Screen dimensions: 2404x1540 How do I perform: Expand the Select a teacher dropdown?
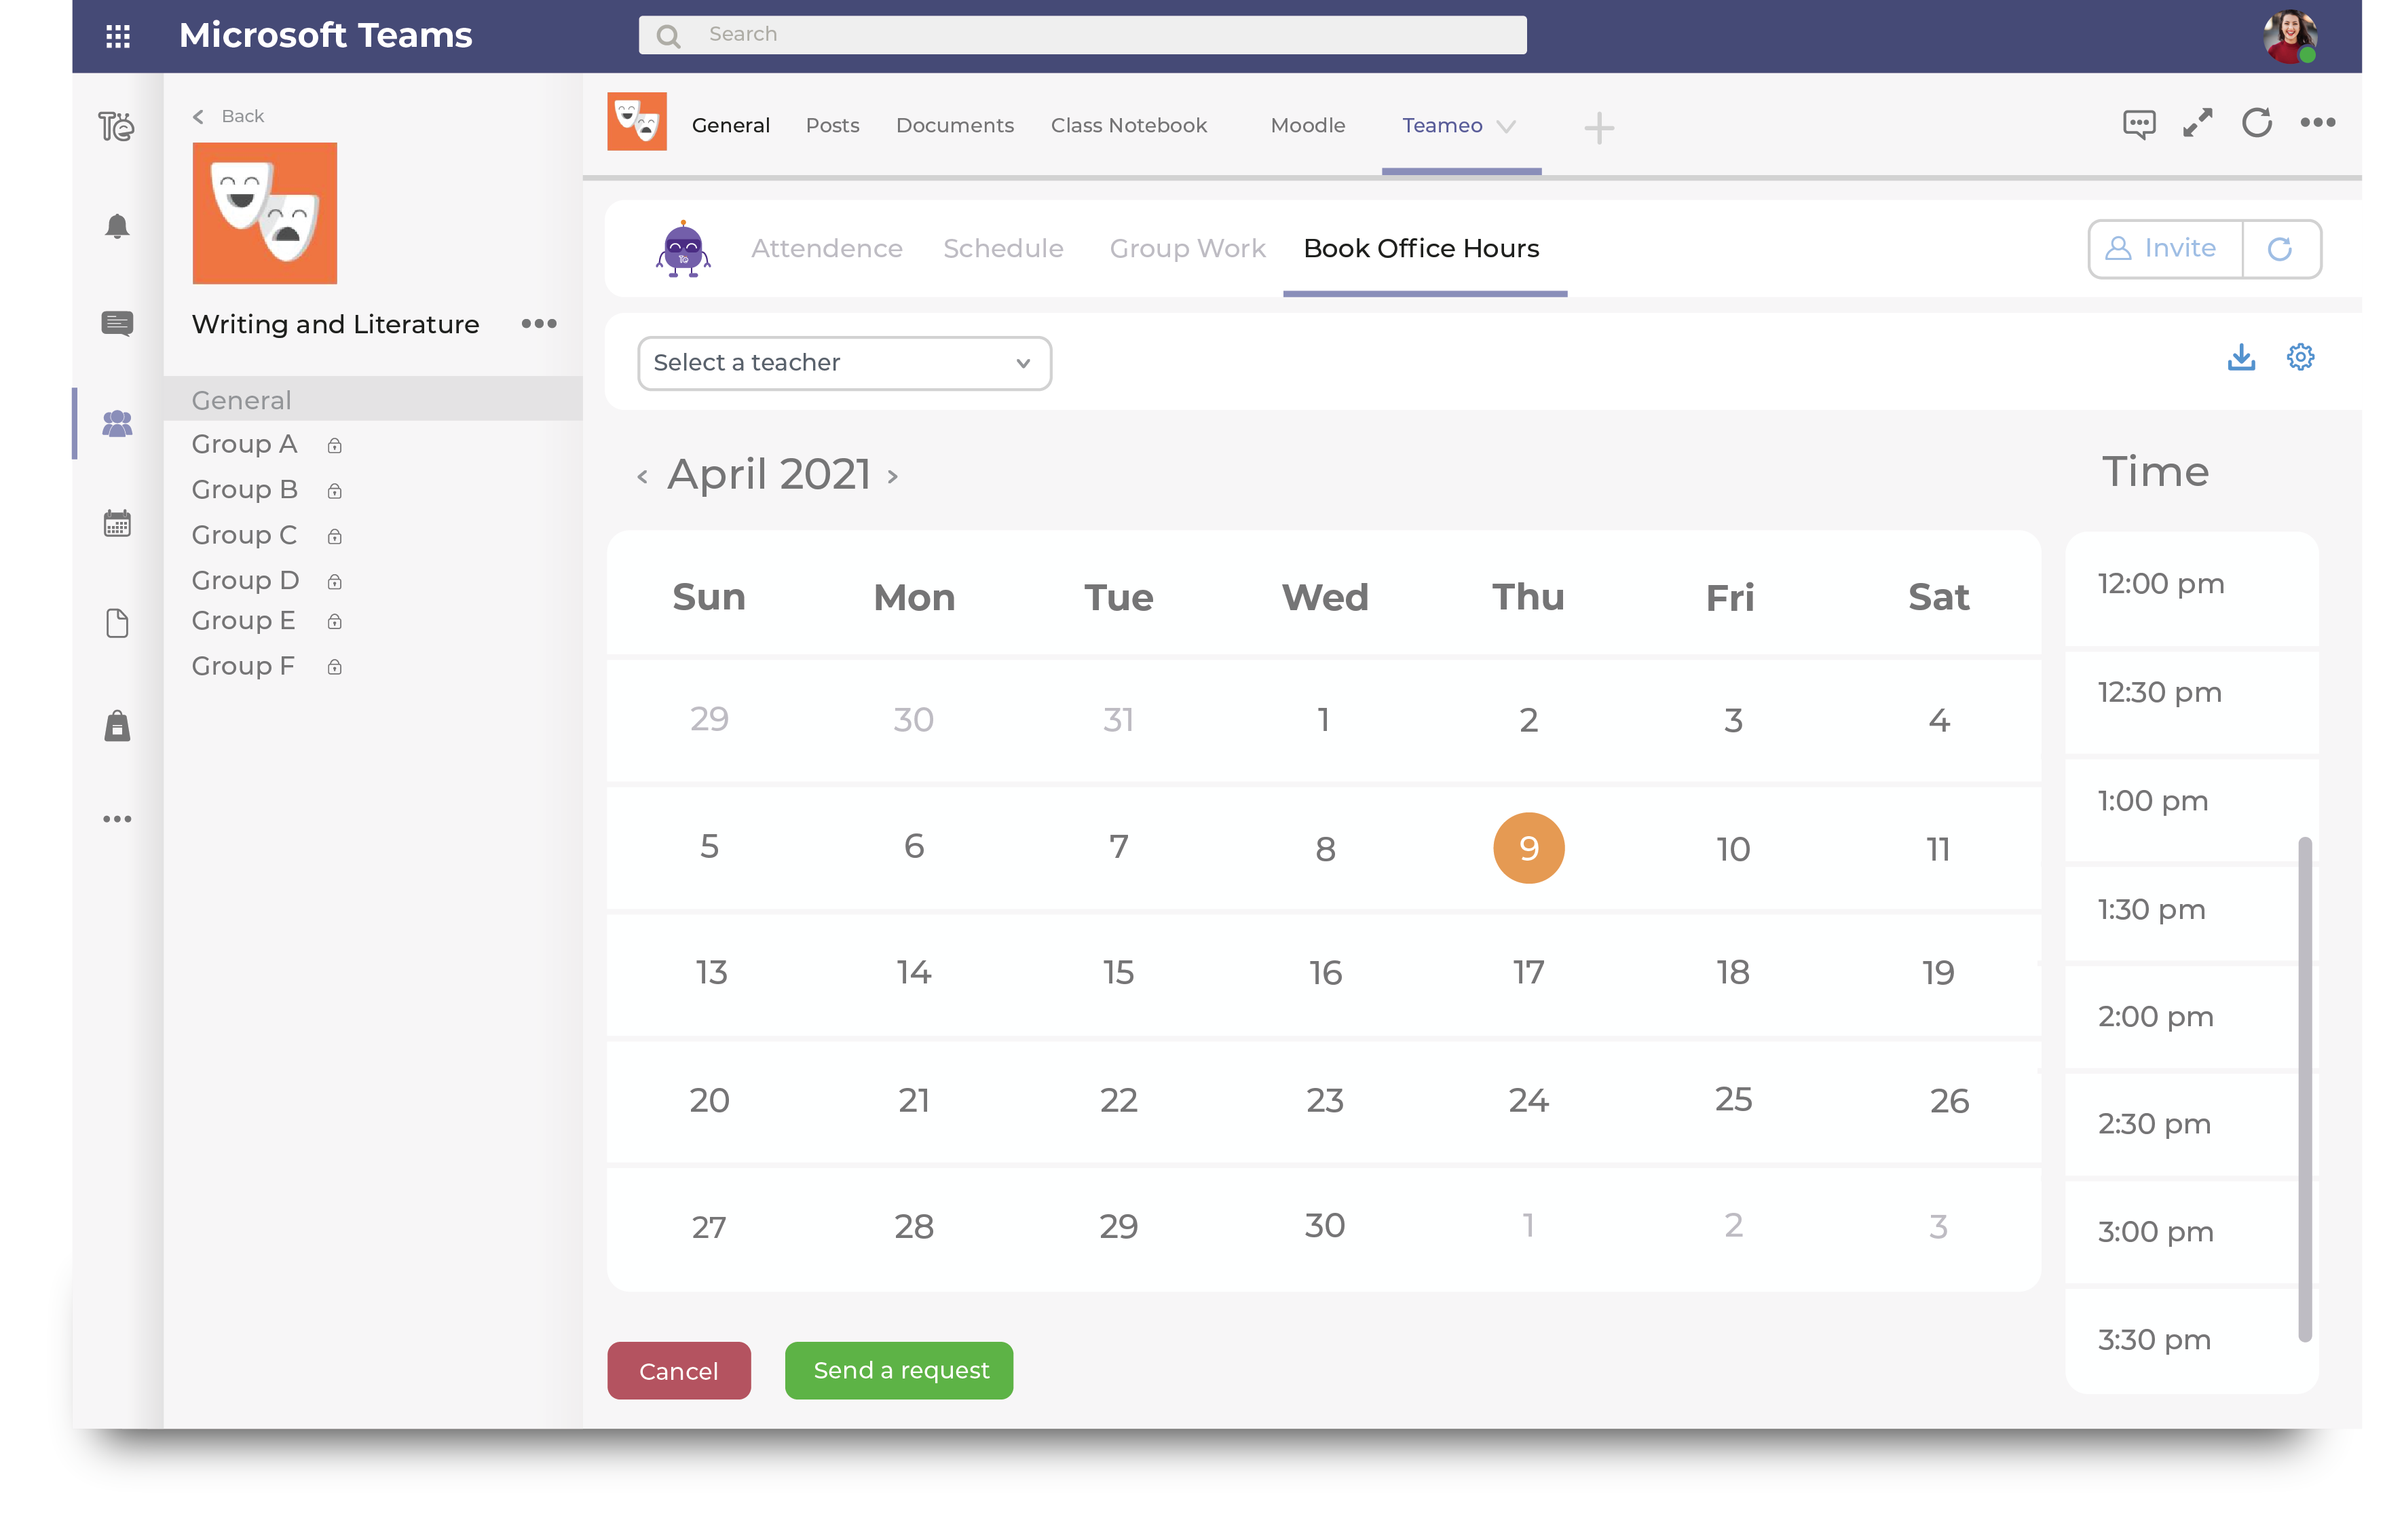844,363
